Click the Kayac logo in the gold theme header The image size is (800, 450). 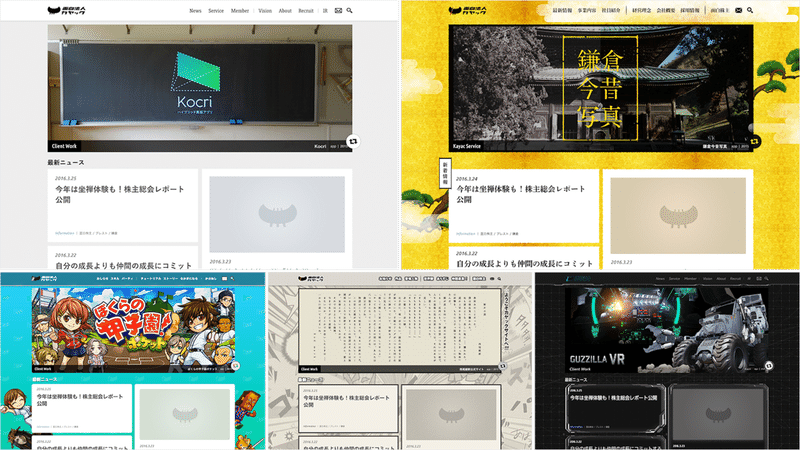pyautogui.click(x=467, y=10)
